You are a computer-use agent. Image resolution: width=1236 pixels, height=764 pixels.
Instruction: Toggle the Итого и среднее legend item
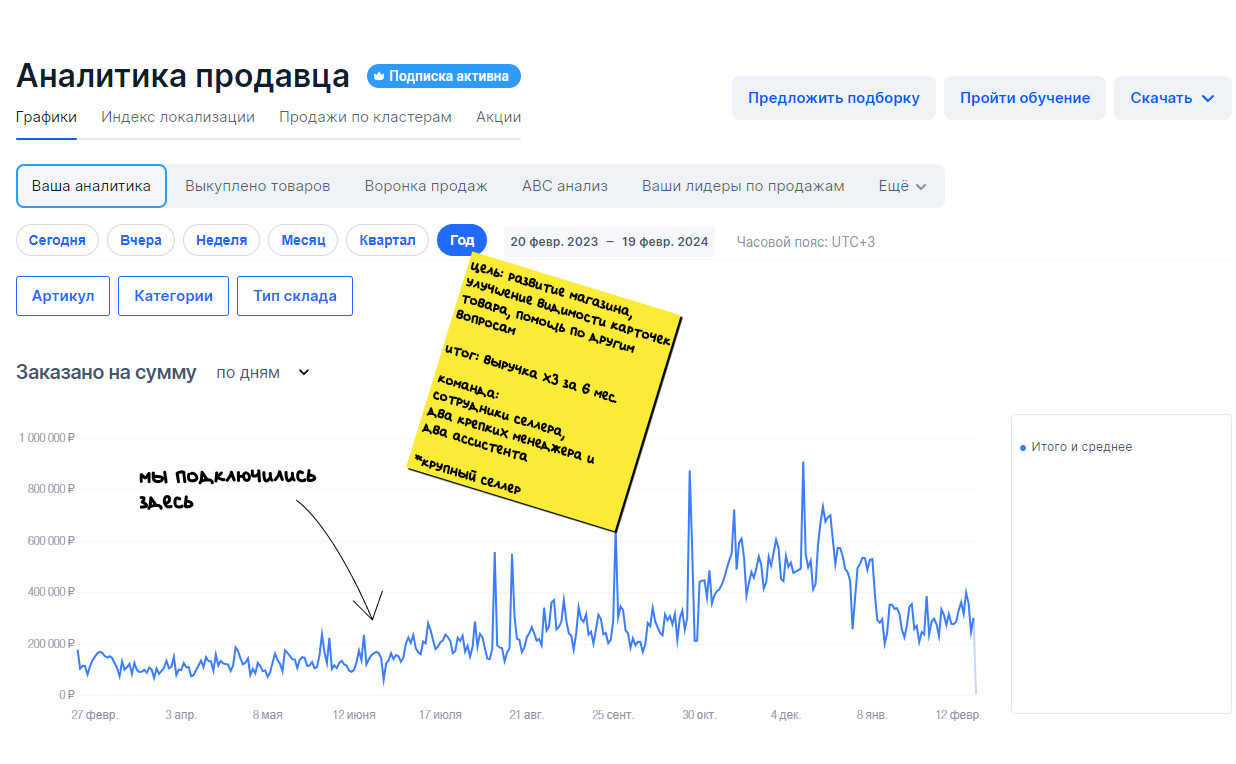1076,447
